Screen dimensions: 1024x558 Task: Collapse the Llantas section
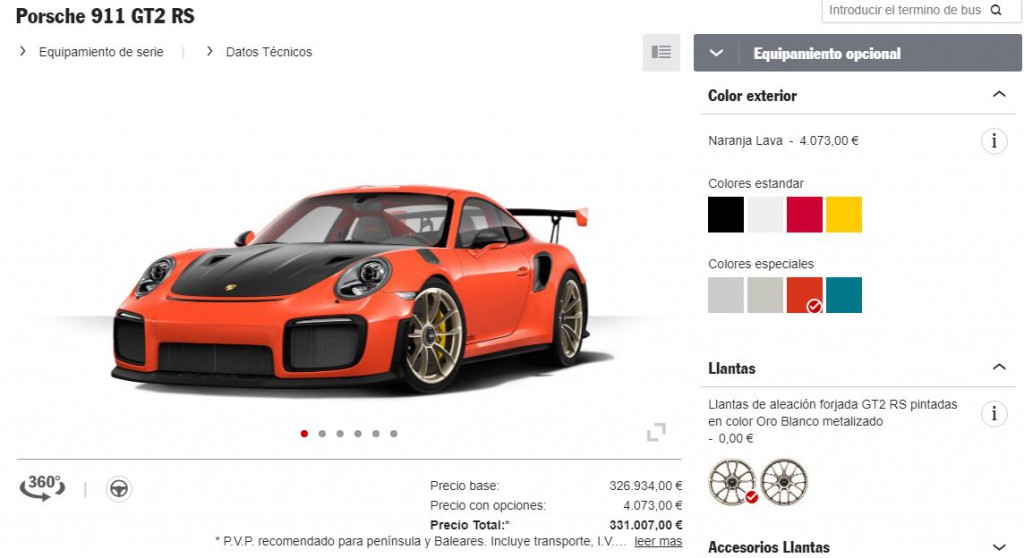pos(999,367)
